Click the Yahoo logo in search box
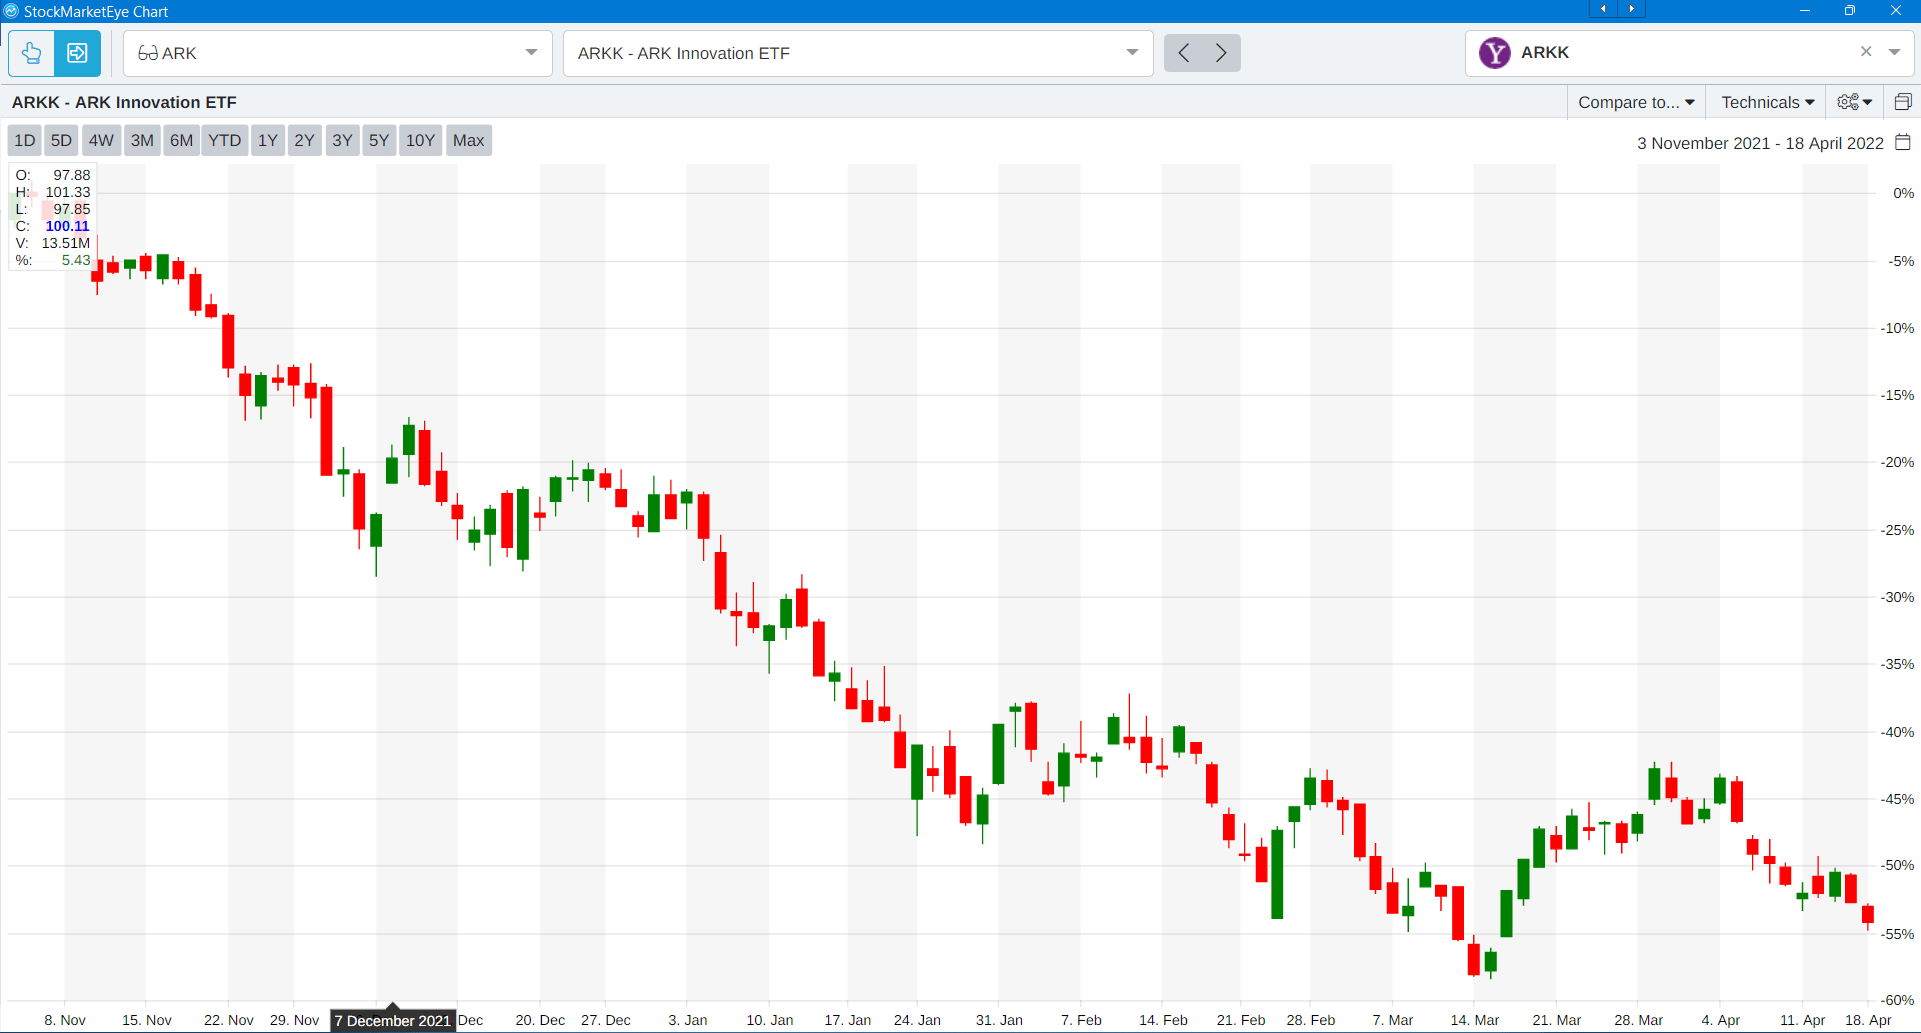This screenshot has width=1921, height=1033. tap(1494, 53)
